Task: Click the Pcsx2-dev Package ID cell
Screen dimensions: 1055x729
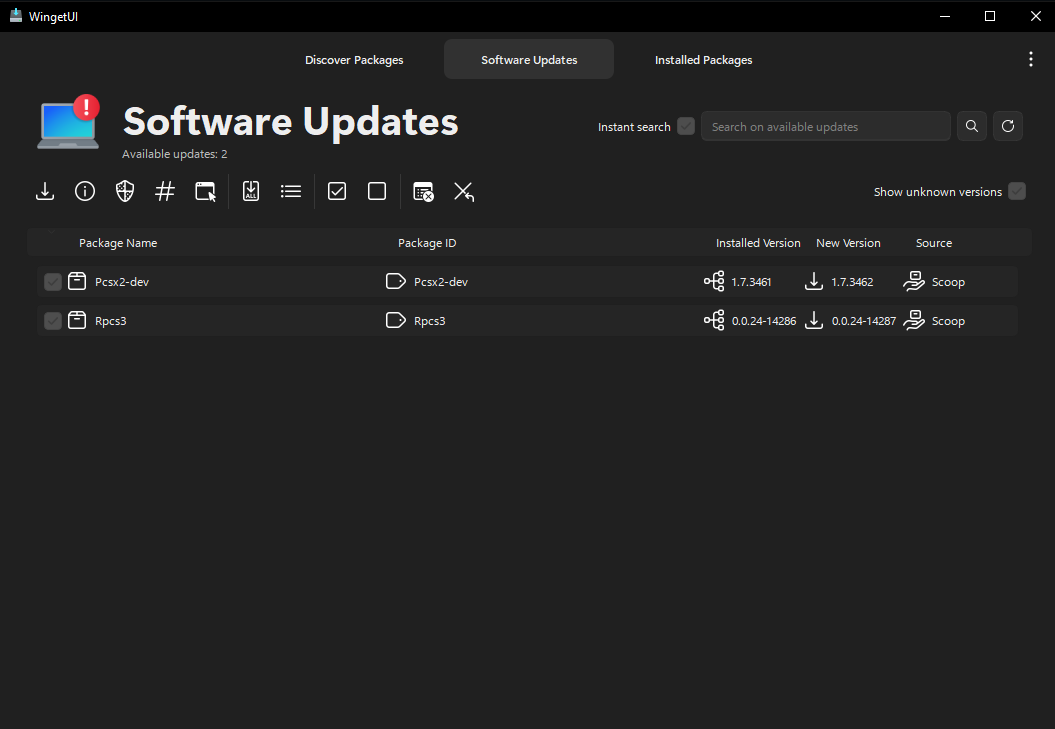Action: (441, 282)
